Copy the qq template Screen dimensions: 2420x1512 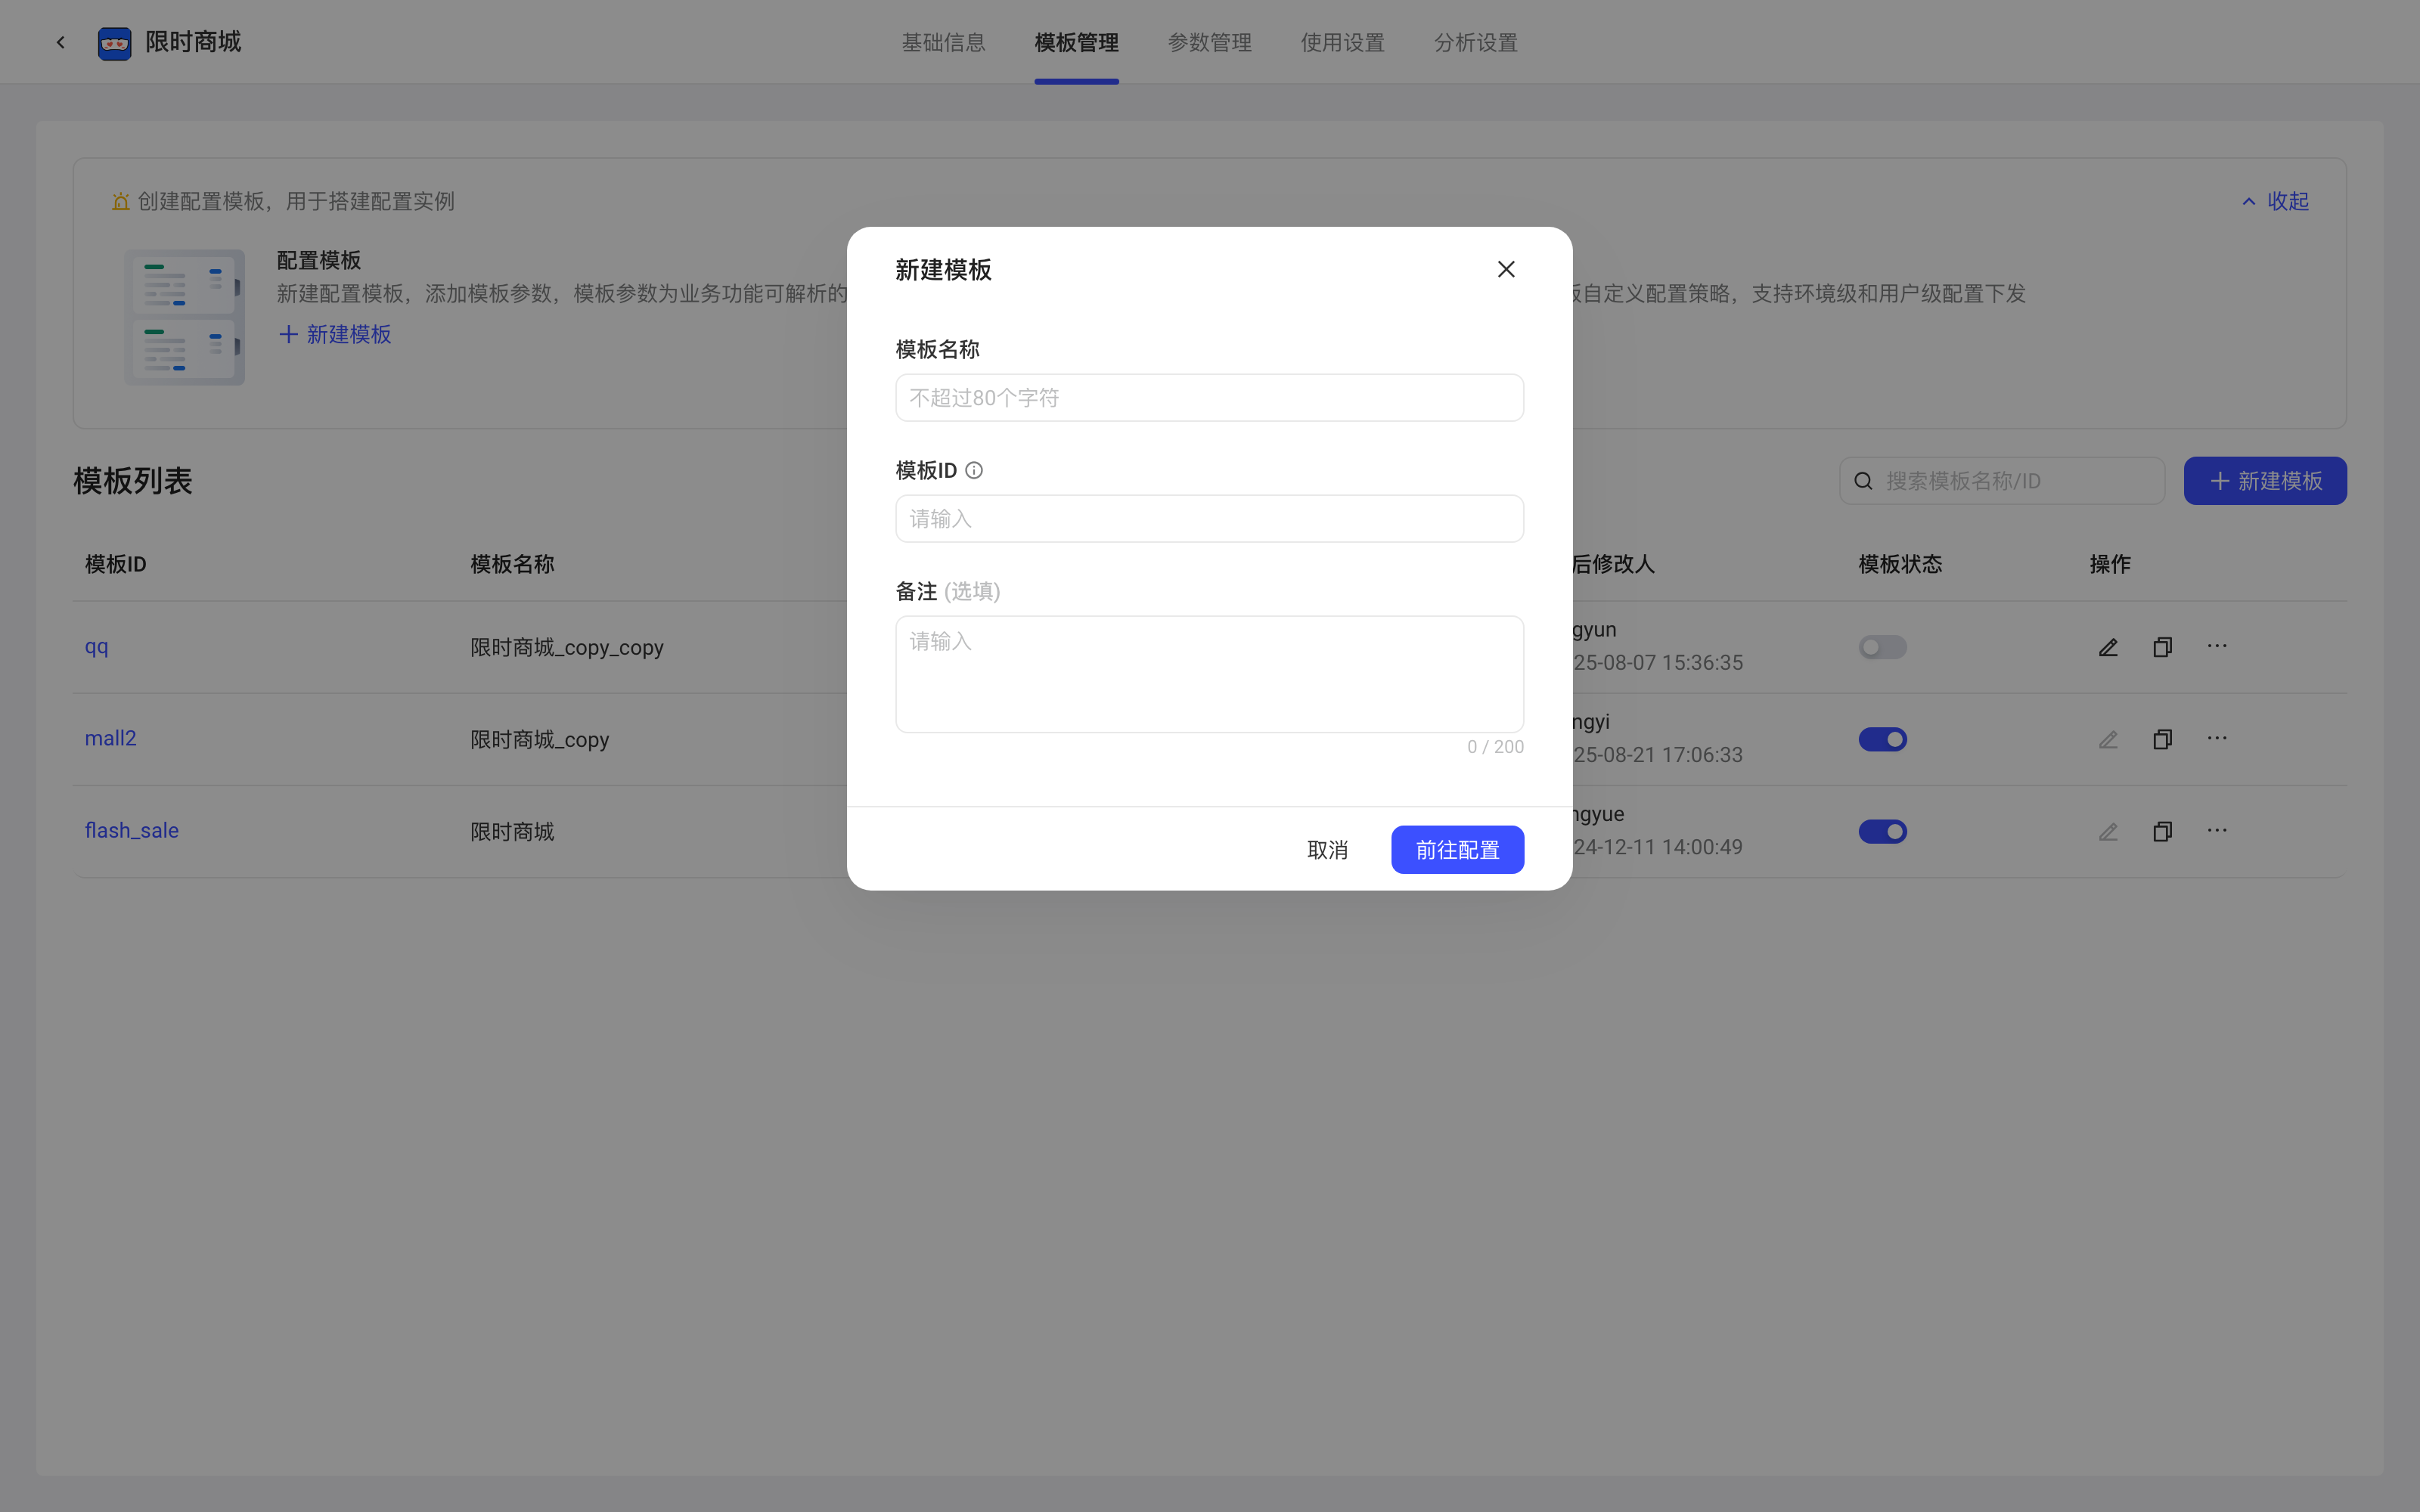(x=2162, y=647)
